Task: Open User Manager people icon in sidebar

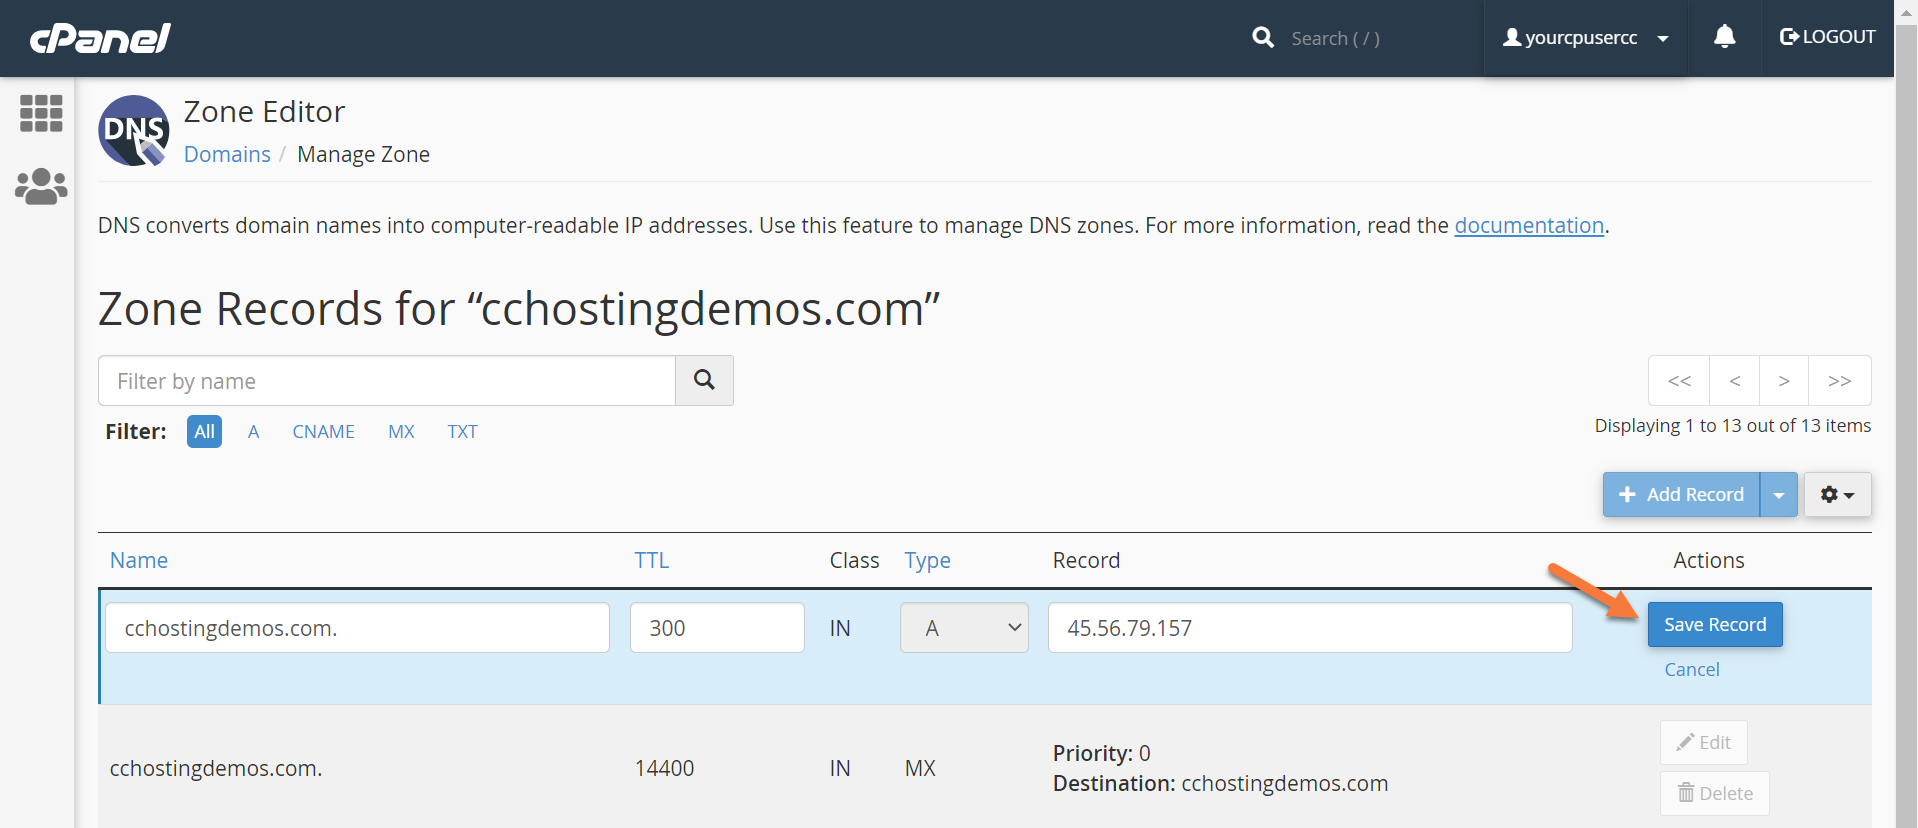Action: (41, 186)
